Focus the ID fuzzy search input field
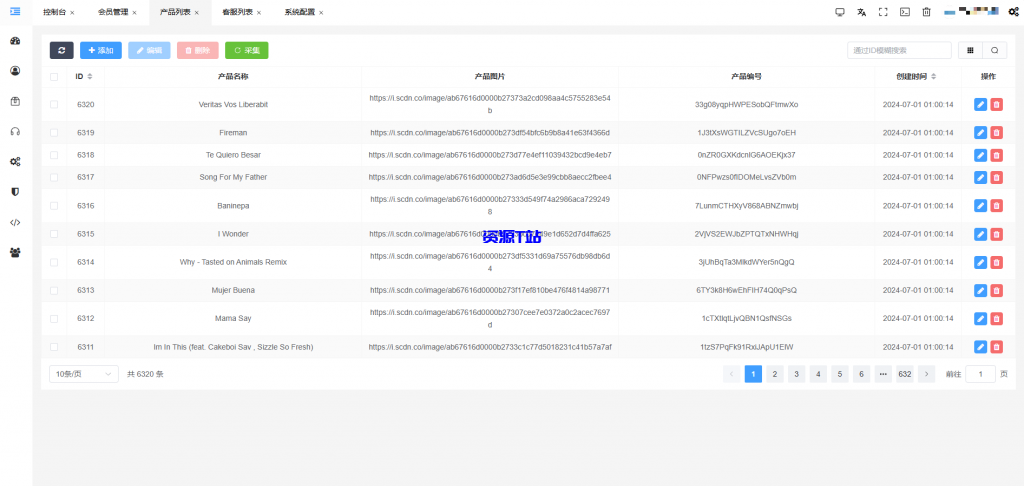Screen dimensions: 1024x486 pos(898,50)
